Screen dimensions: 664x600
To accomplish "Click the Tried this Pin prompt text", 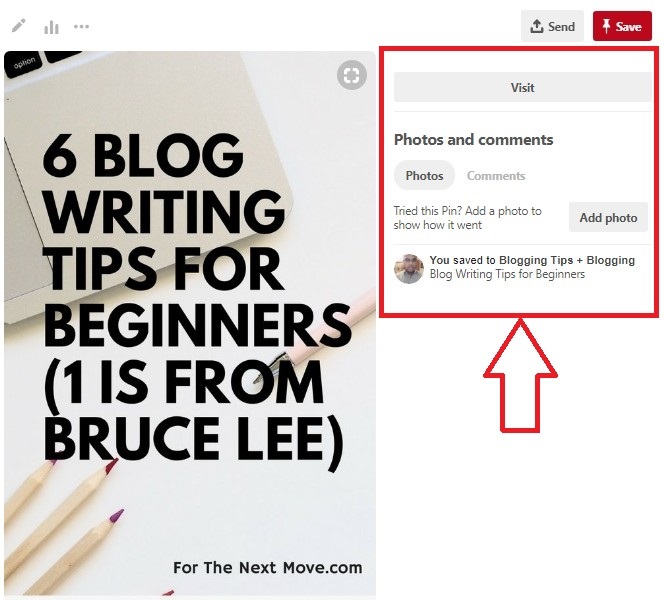I will coord(468,218).
